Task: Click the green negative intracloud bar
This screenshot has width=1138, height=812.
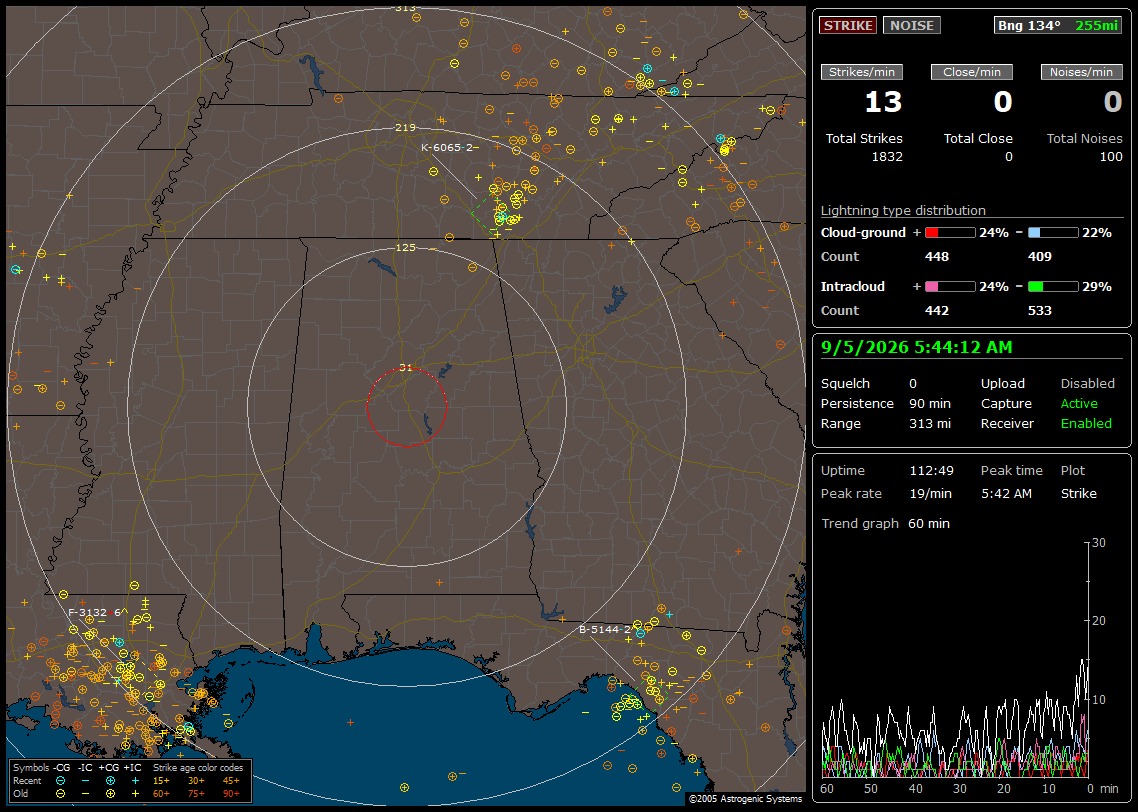Action: [1053, 287]
